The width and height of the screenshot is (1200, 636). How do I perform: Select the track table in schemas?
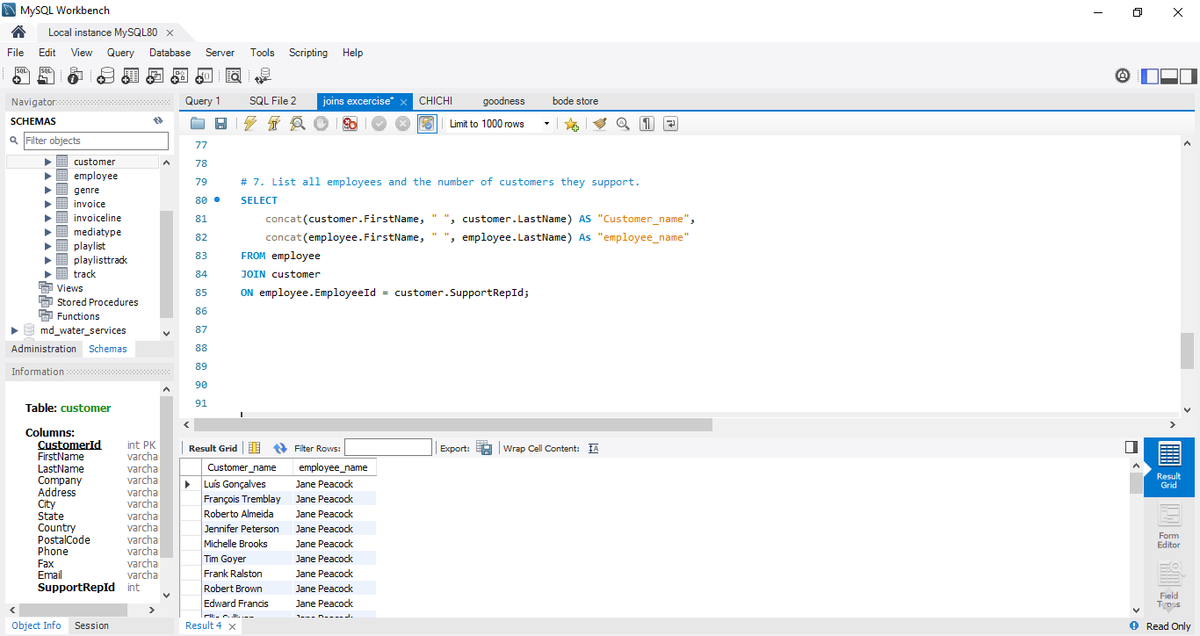pyautogui.click(x=84, y=274)
